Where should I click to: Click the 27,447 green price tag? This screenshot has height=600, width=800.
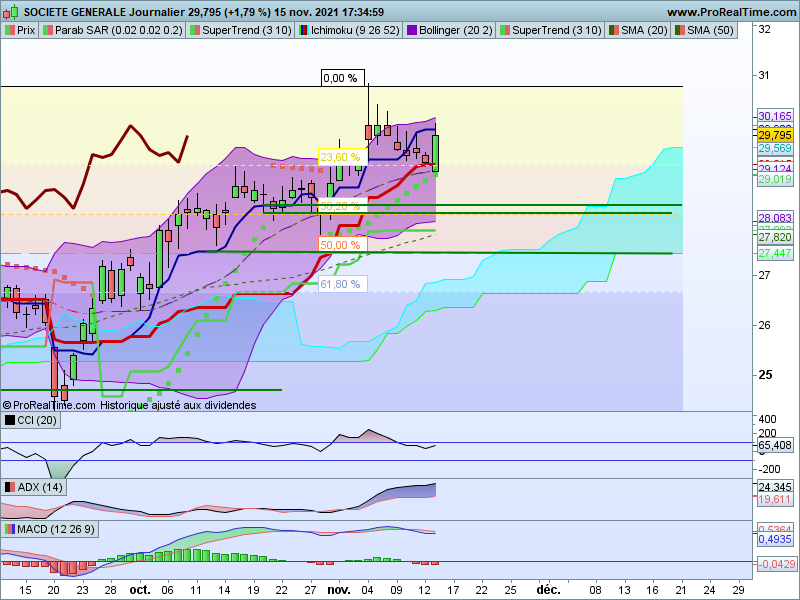pyautogui.click(x=774, y=253)
